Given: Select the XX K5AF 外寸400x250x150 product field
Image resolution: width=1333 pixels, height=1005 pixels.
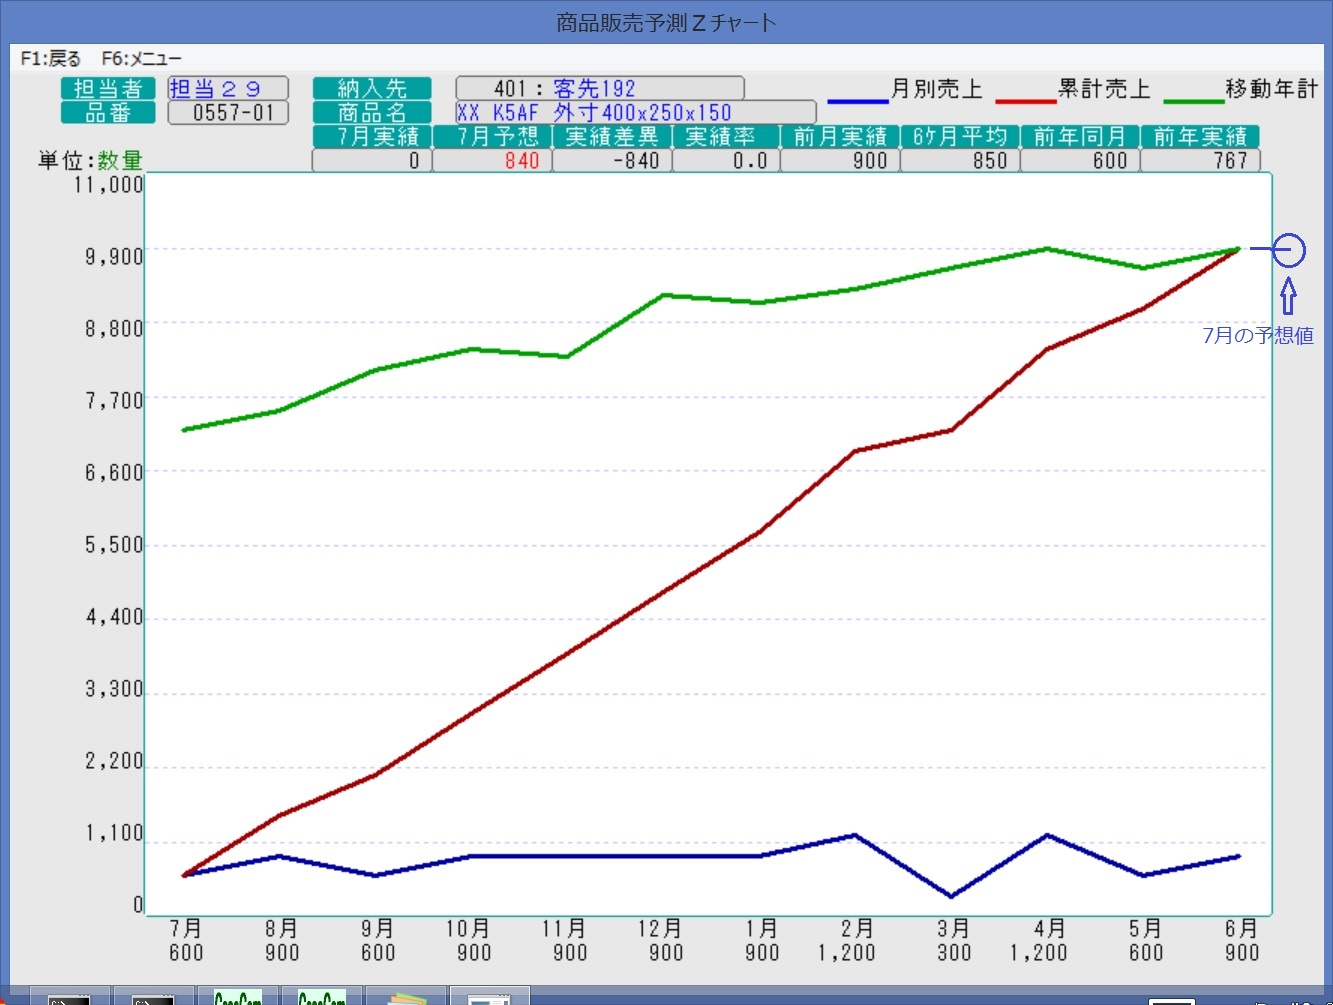Looking at the screenshot, I should [x=636, y=113].
